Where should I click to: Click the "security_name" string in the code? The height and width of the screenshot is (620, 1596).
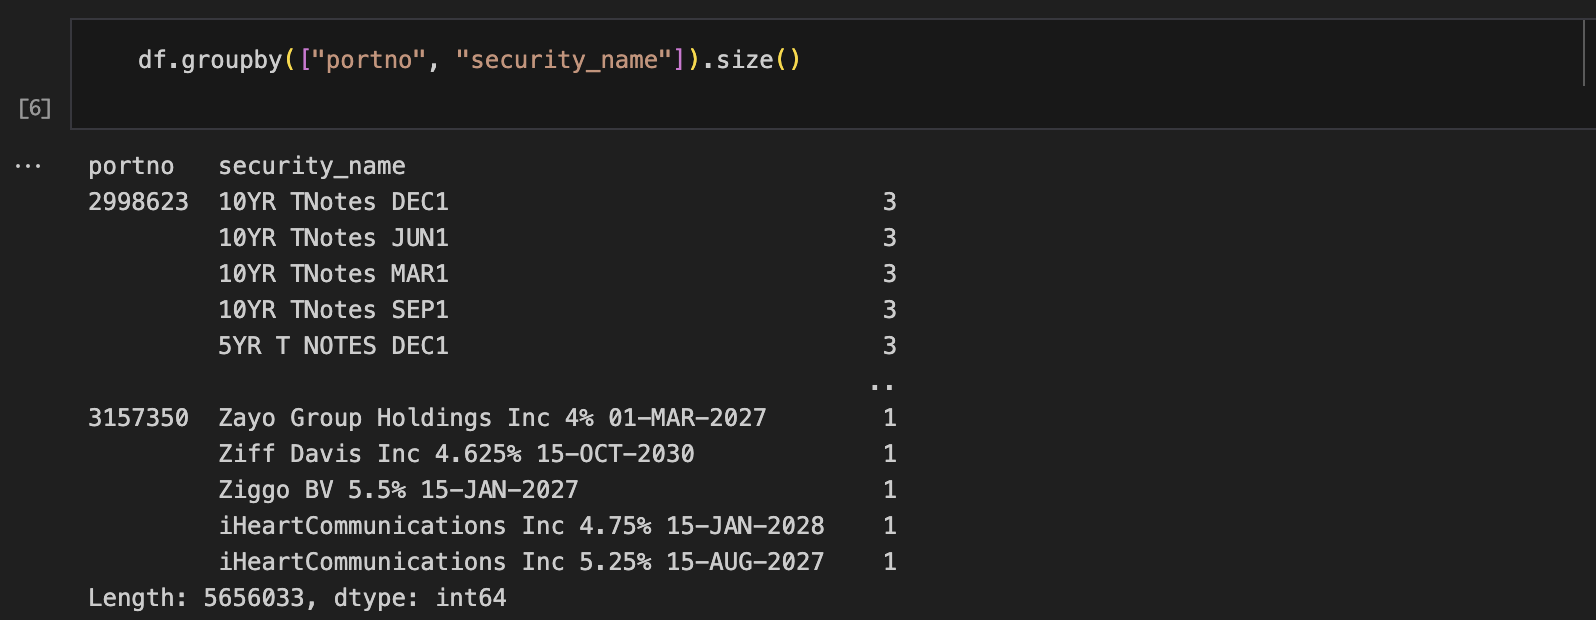(564, 60)
